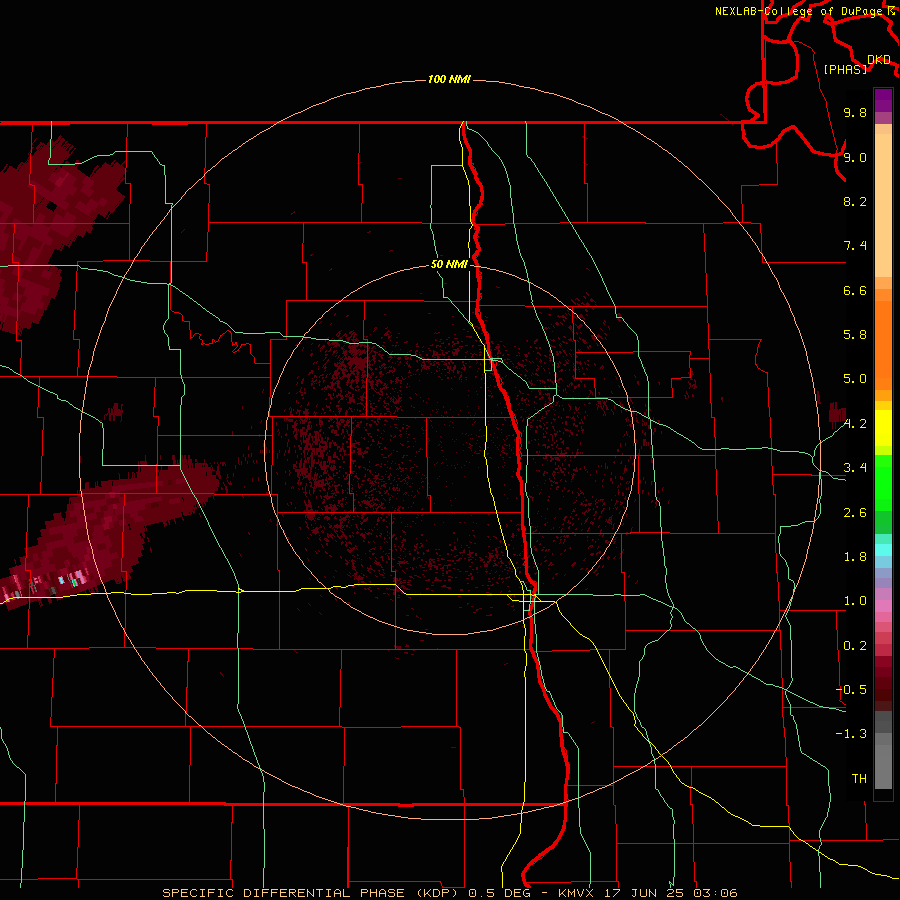Image resolution: width=900 pixels, height=900 pixels.
Task: Click the TH threshold label
Action: [859, 779]
